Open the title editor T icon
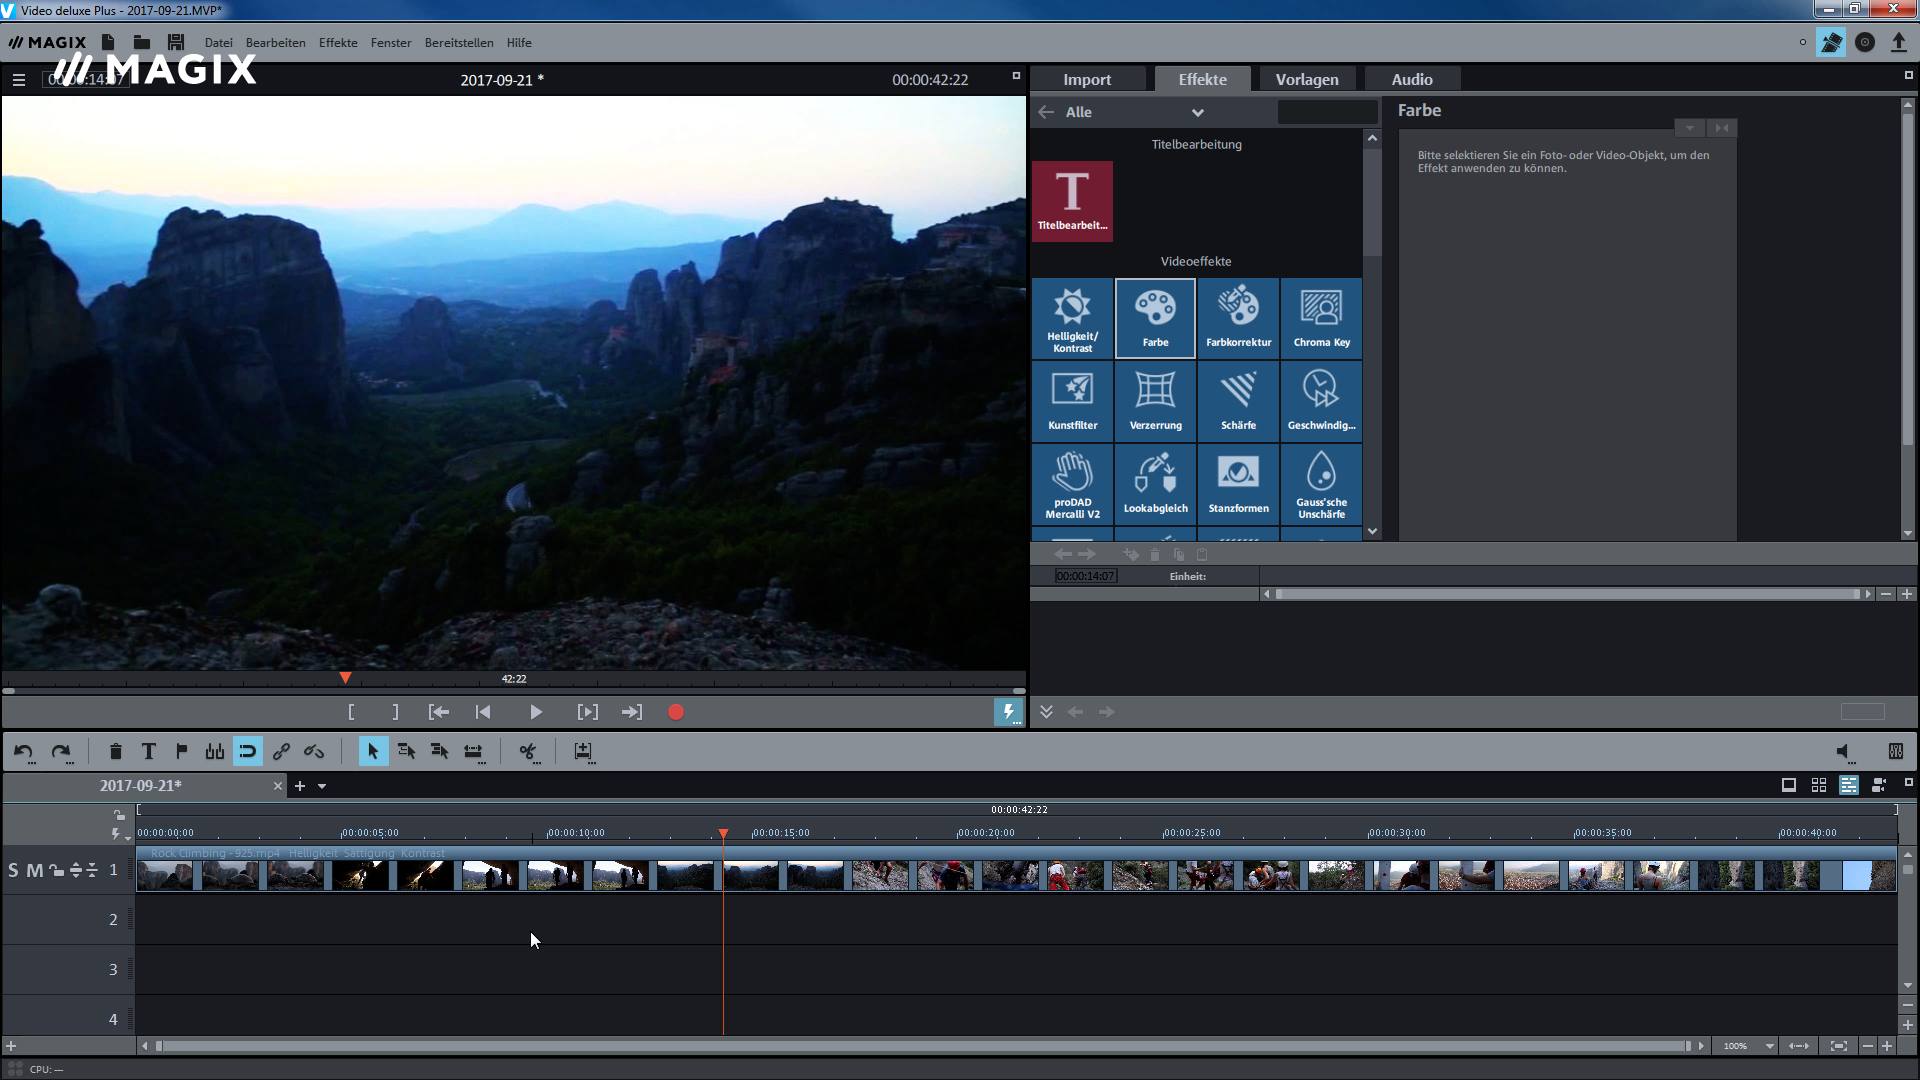The image size is (1920, 1080). 148,751
